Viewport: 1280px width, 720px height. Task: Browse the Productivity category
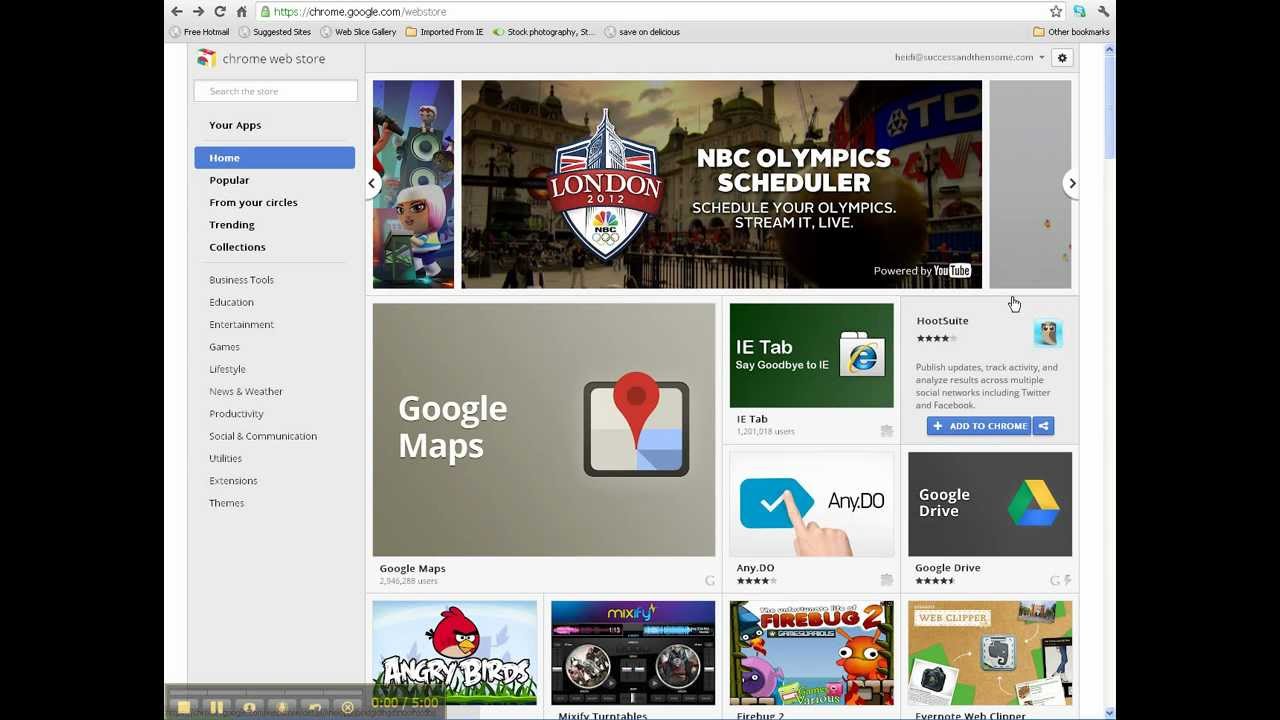point(236,414)
